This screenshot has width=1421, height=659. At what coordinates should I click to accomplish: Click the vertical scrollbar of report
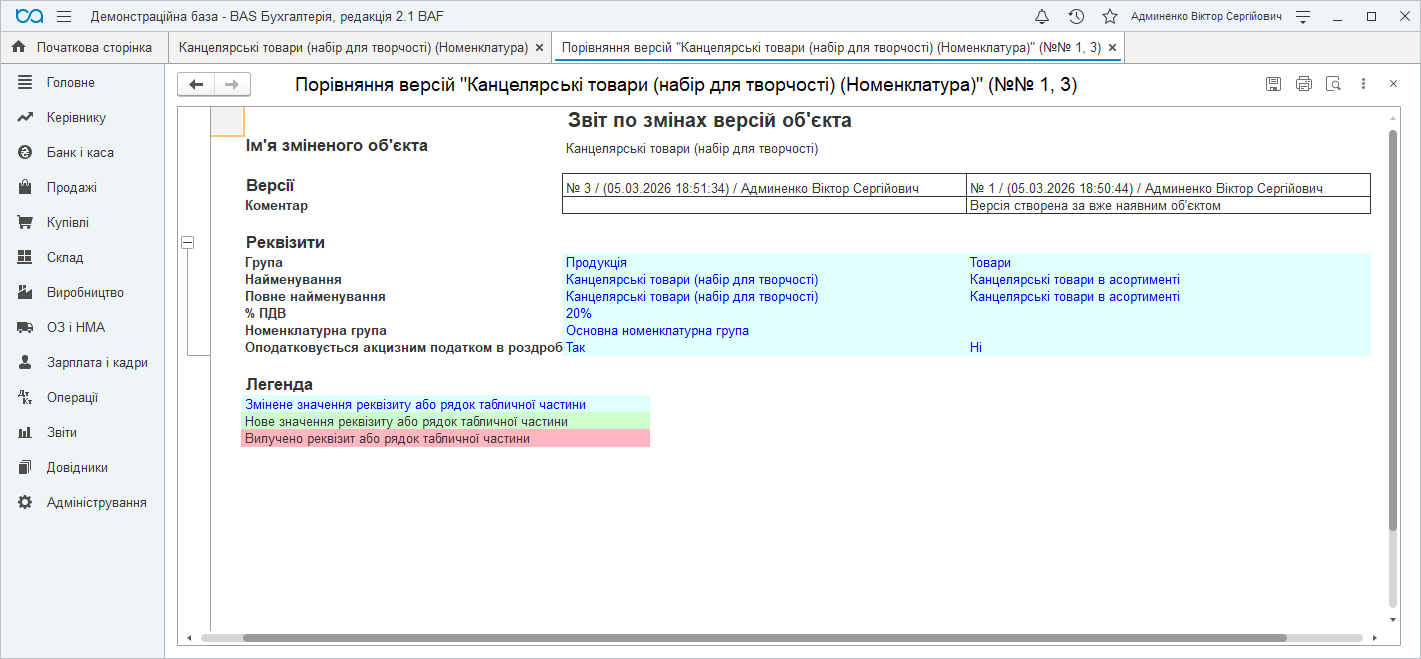(x=1392, y=330)
